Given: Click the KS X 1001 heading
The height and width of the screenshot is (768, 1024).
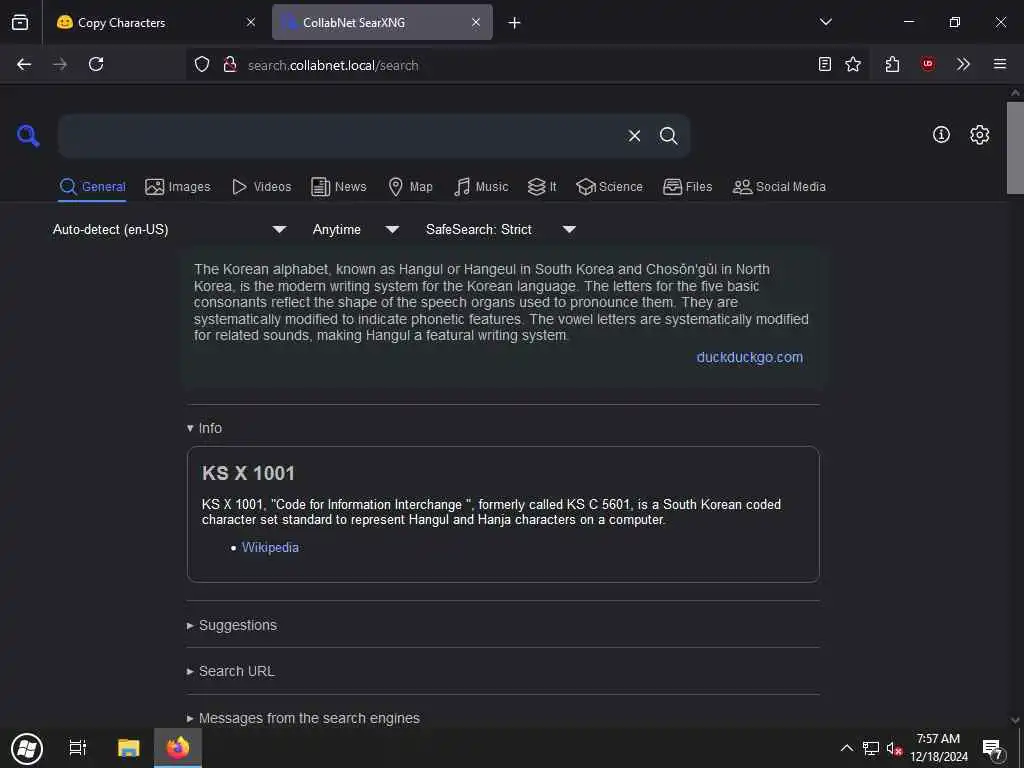Looking at the screenshot, I should pyautogui.click(x=248, y=473).
